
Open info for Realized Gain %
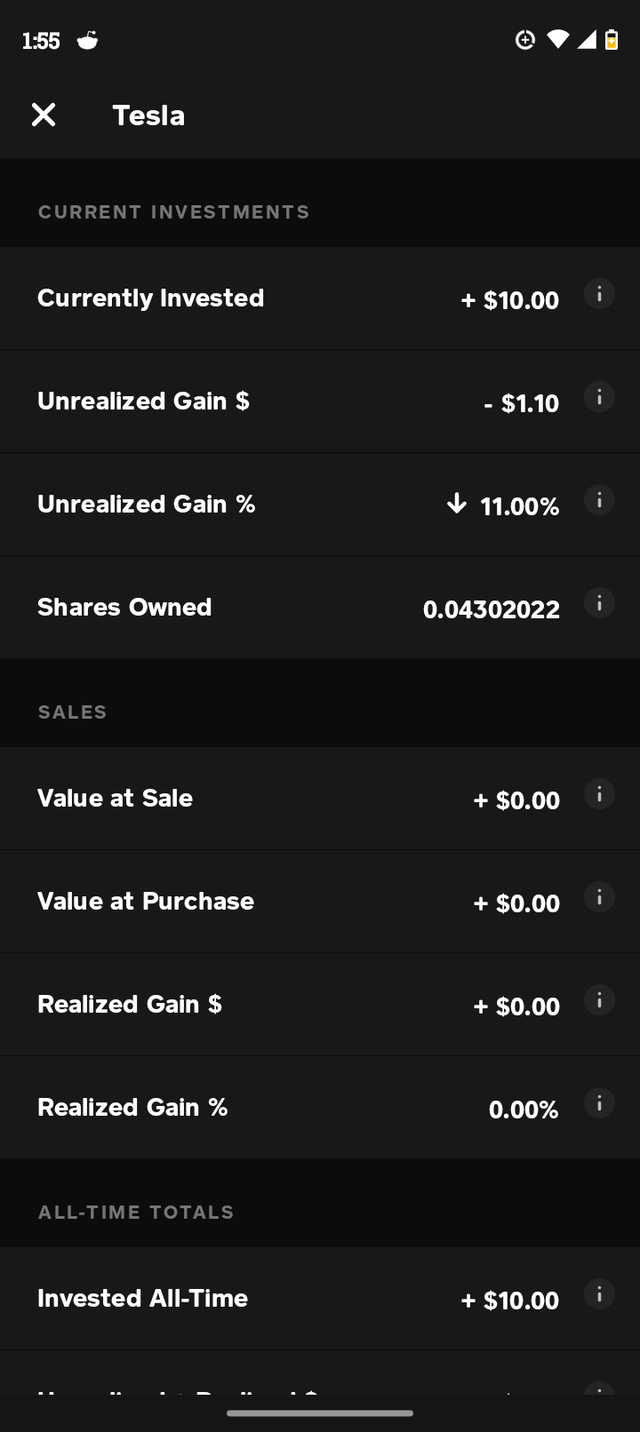pos(599,1103)
